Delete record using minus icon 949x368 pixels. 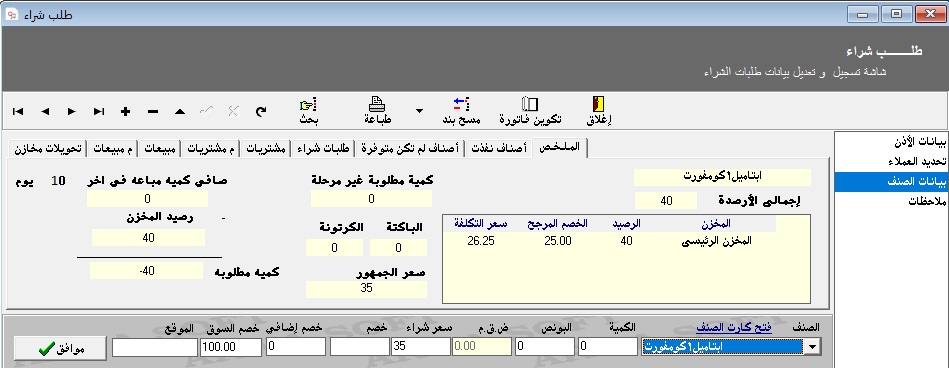point(153,111)
